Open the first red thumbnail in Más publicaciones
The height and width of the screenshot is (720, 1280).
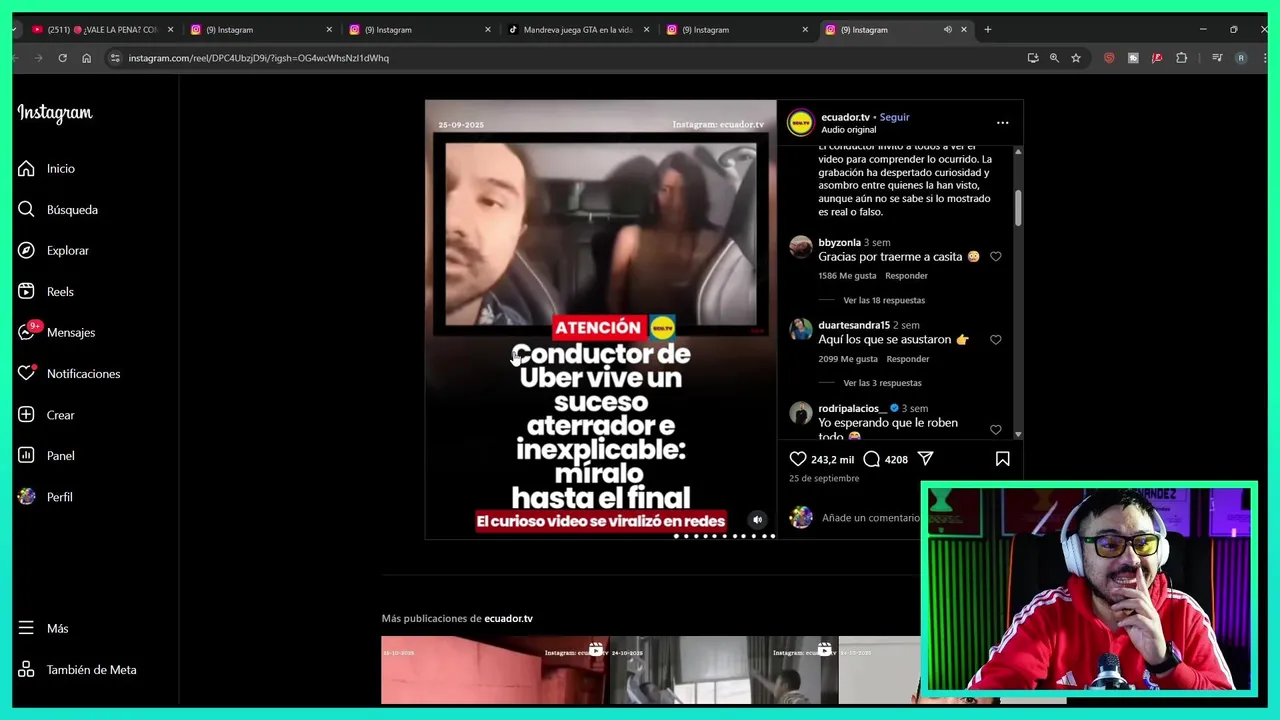[494, 670]
